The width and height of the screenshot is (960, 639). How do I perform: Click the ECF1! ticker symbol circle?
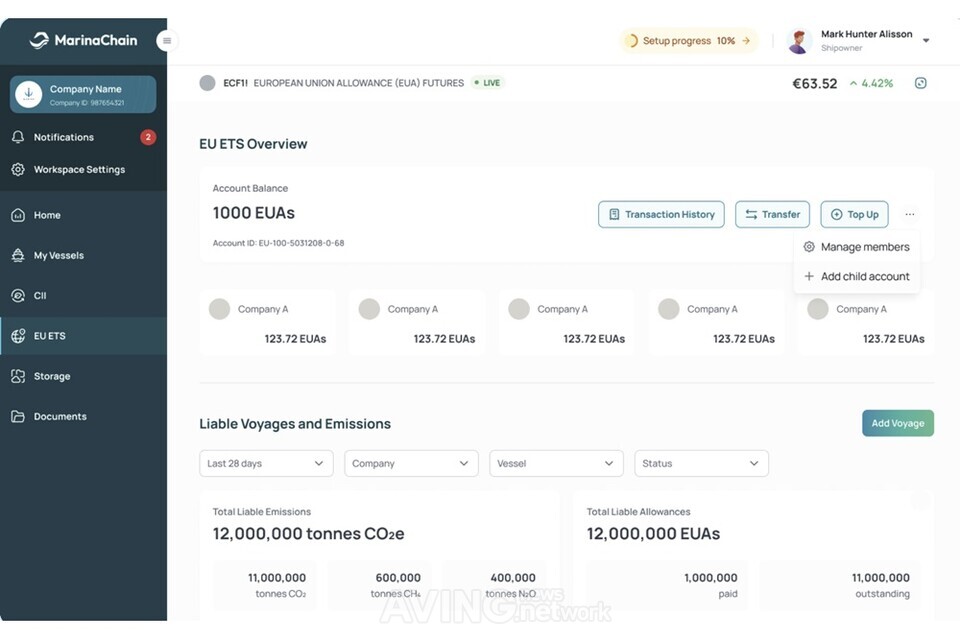pyautogui.click(x=208, y=83)
